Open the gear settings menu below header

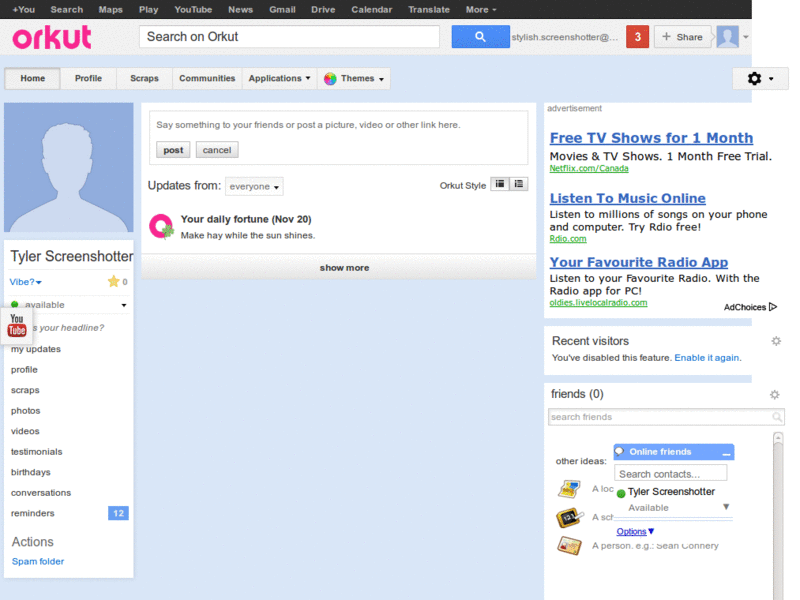point(760,79)
